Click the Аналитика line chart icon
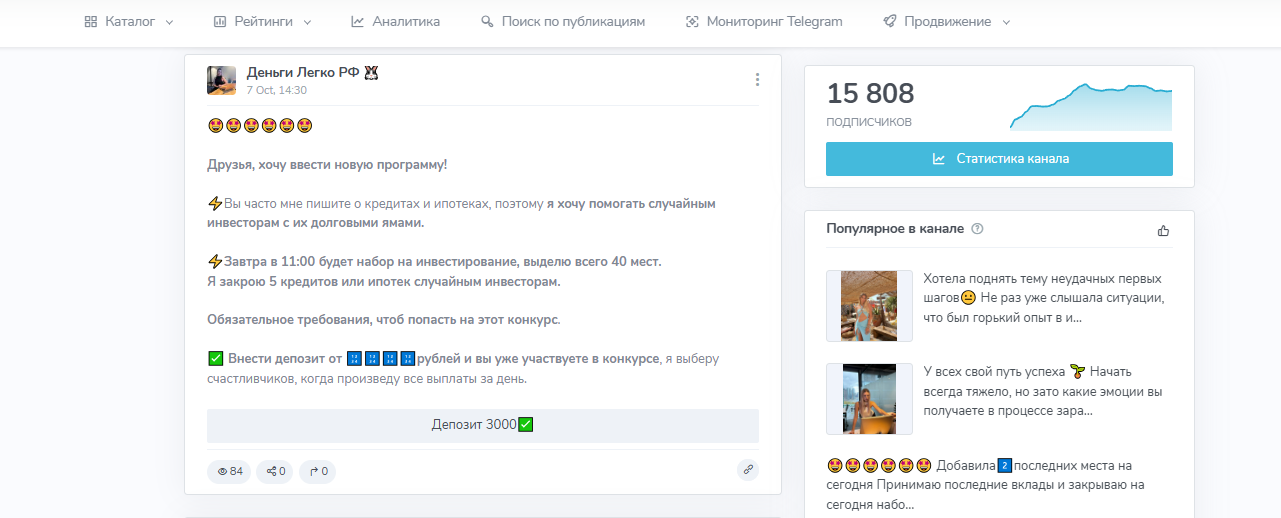The width and height of the screenshot is (1281, 518). click(358, 21)
